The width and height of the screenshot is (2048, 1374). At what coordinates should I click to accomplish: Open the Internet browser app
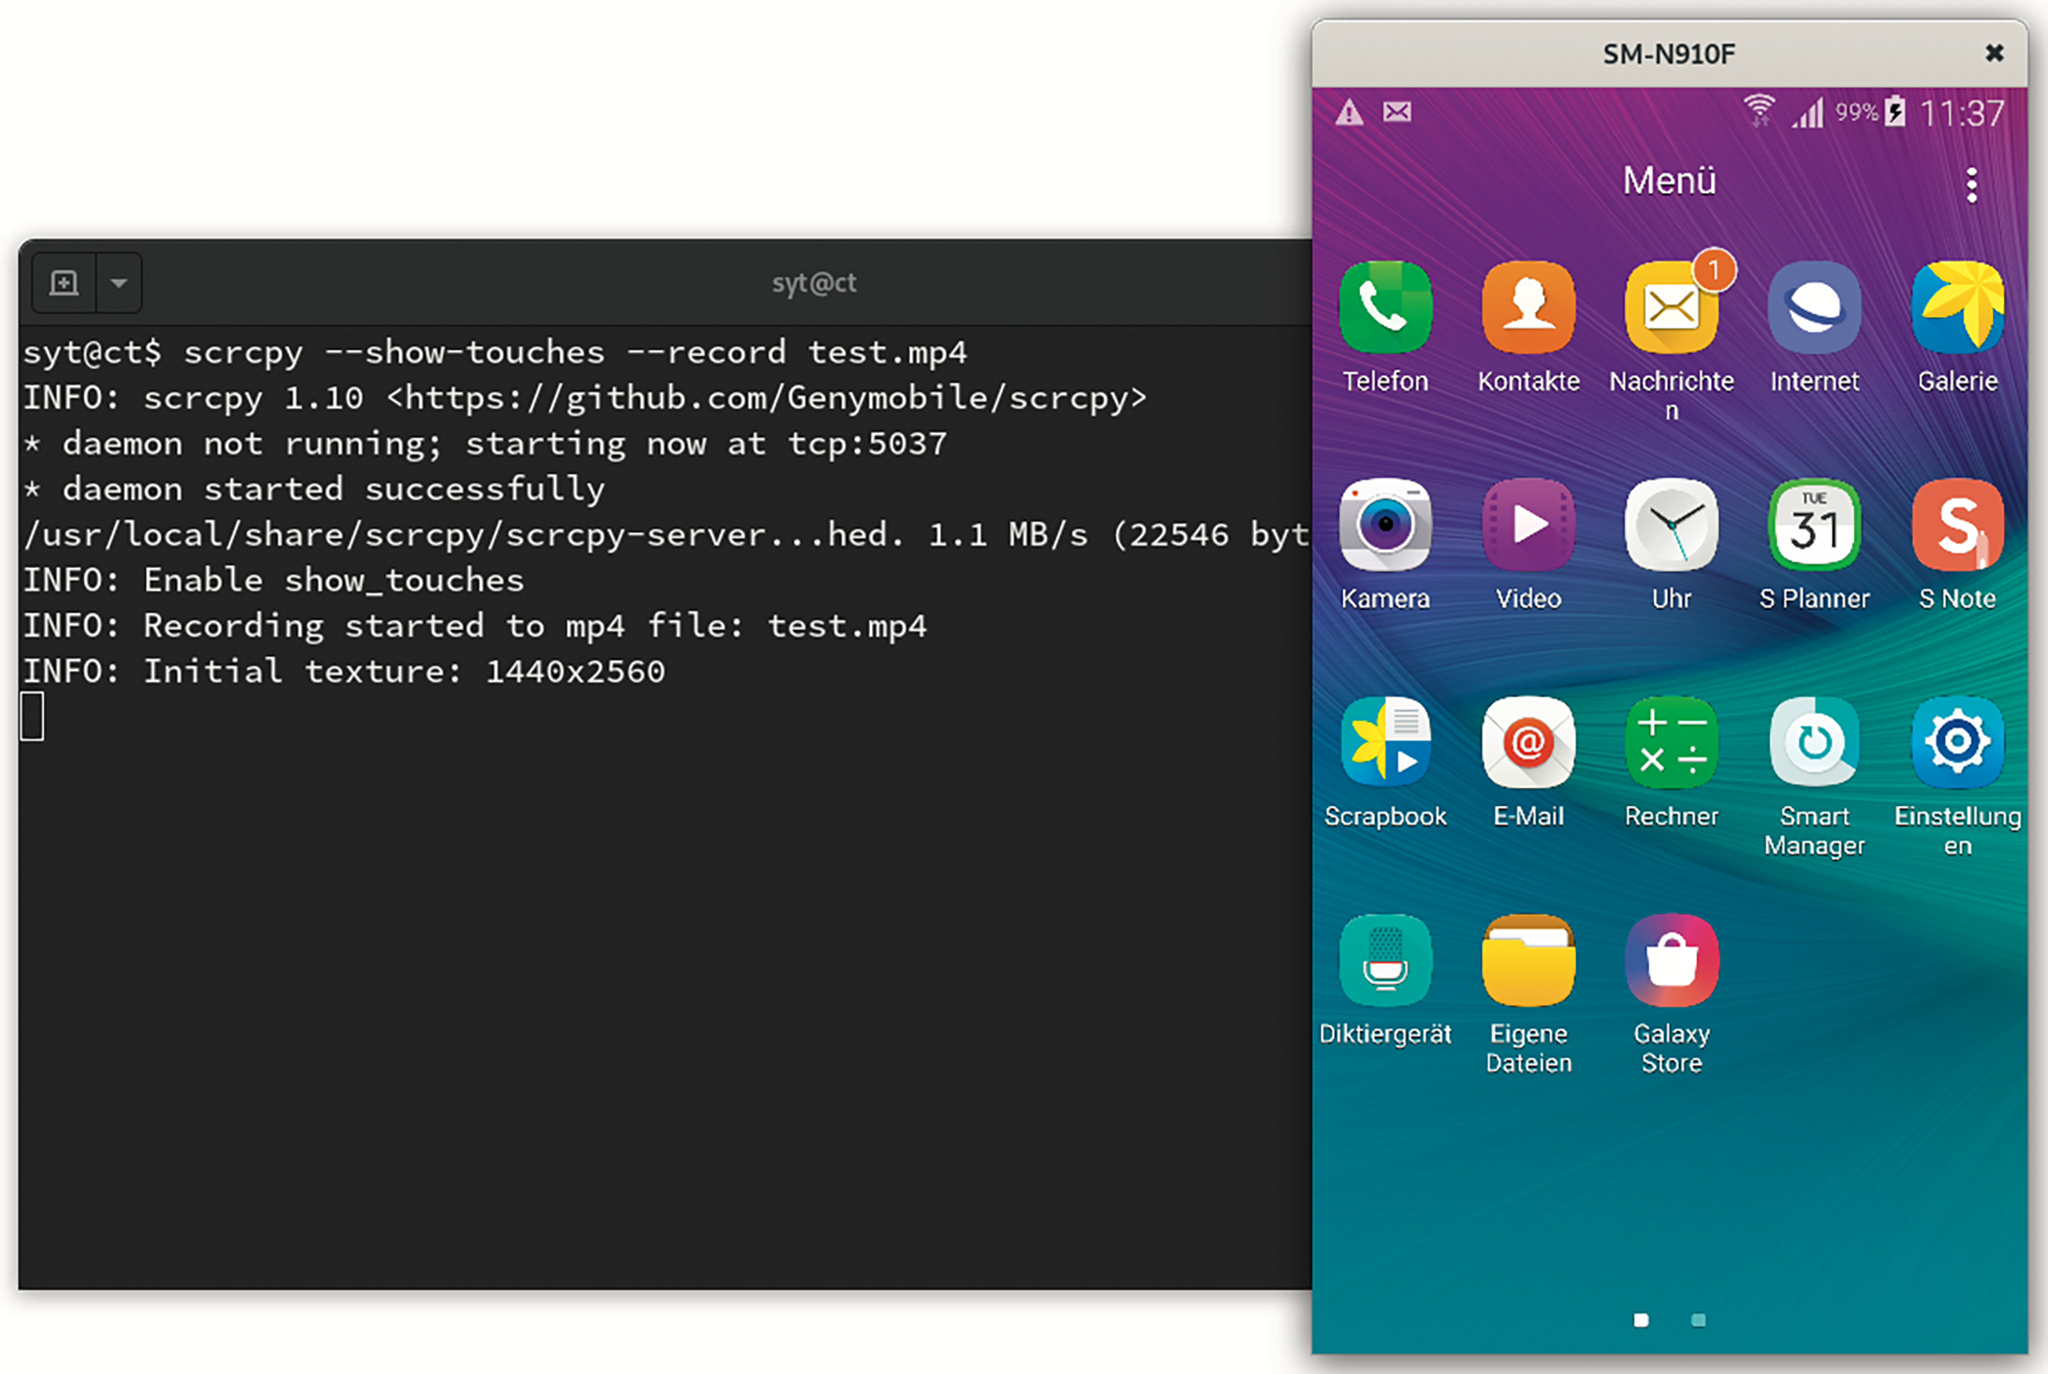(x=1814, y=307)
